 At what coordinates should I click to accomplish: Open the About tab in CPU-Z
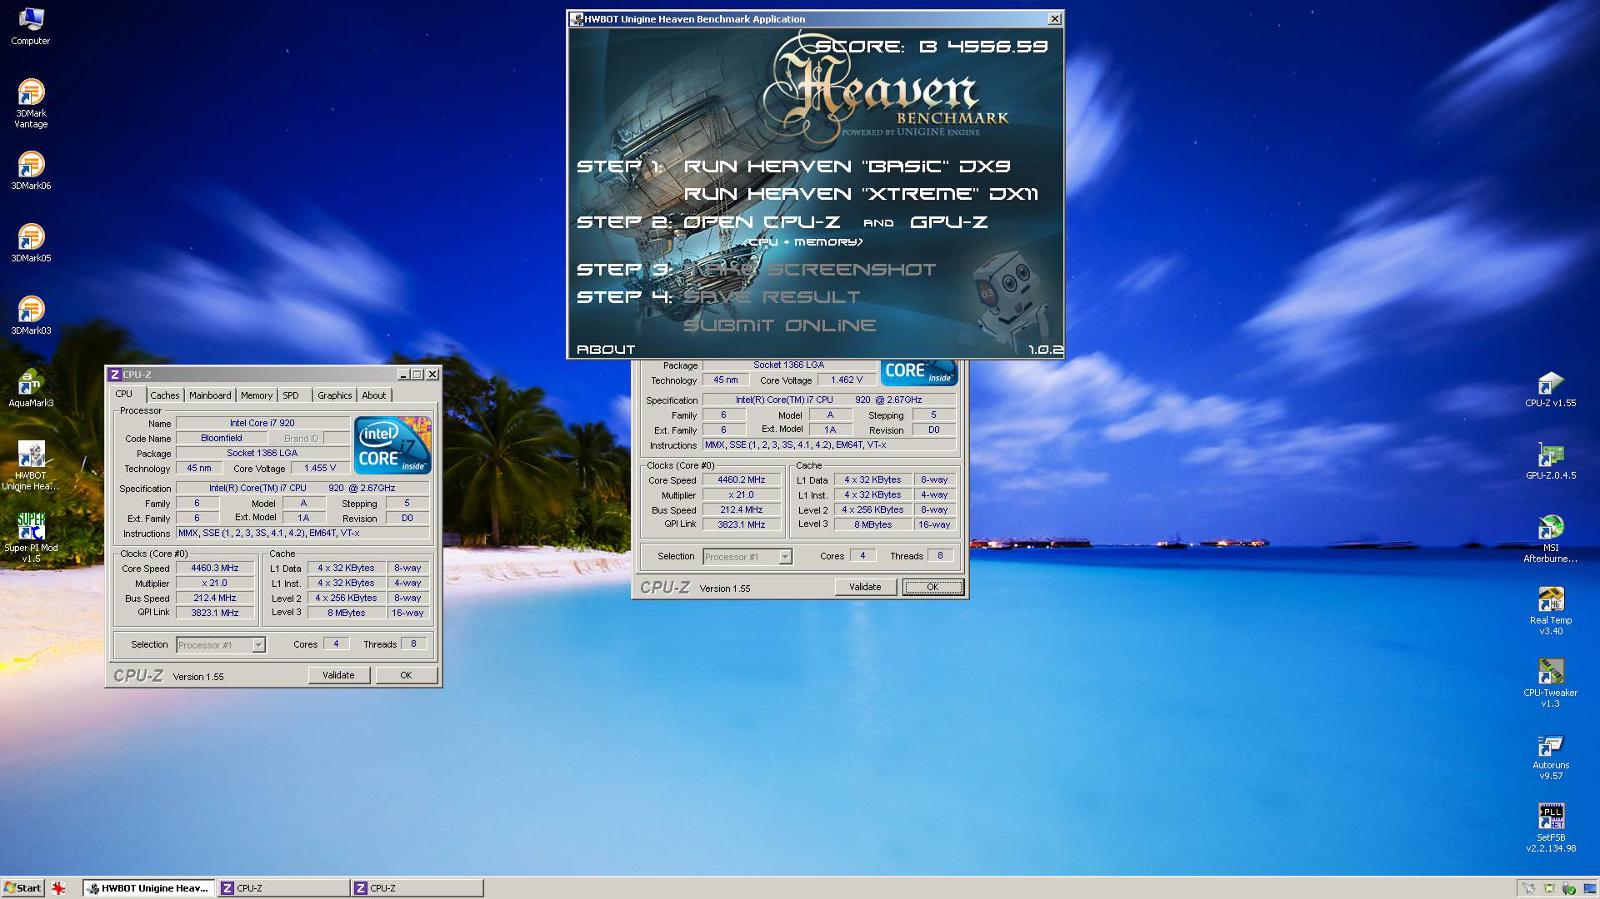(374, 395)
